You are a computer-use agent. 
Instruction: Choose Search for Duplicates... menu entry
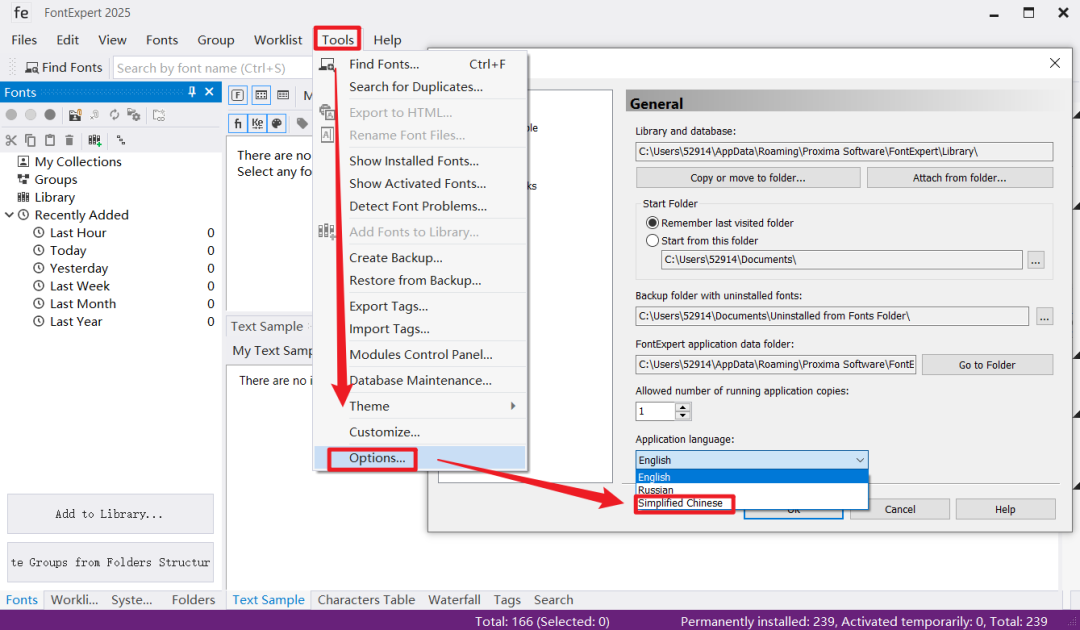click(x=420, y=87)
